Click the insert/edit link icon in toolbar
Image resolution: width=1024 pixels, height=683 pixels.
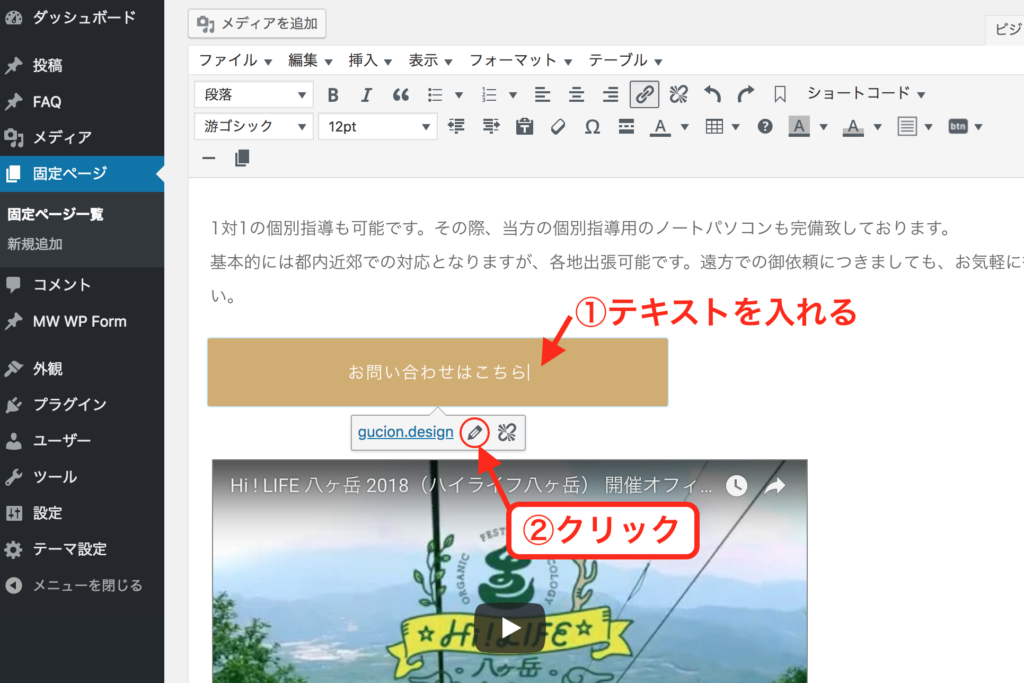(644, 95)
